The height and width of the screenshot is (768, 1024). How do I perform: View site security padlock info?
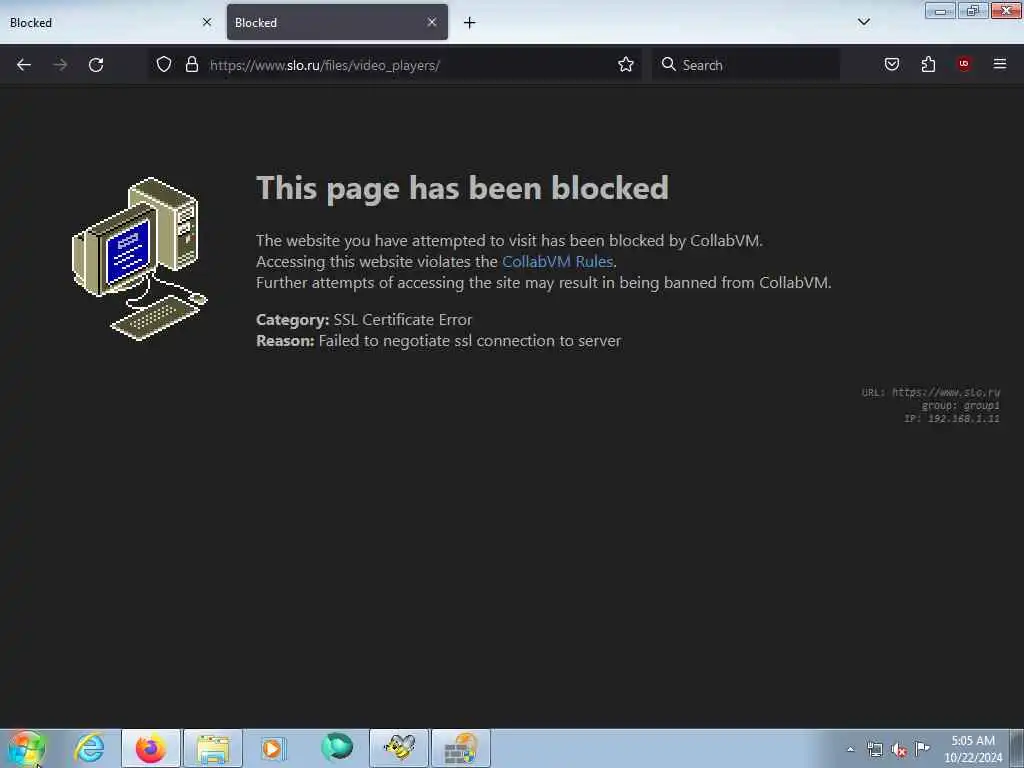click(x=191, y=65)
